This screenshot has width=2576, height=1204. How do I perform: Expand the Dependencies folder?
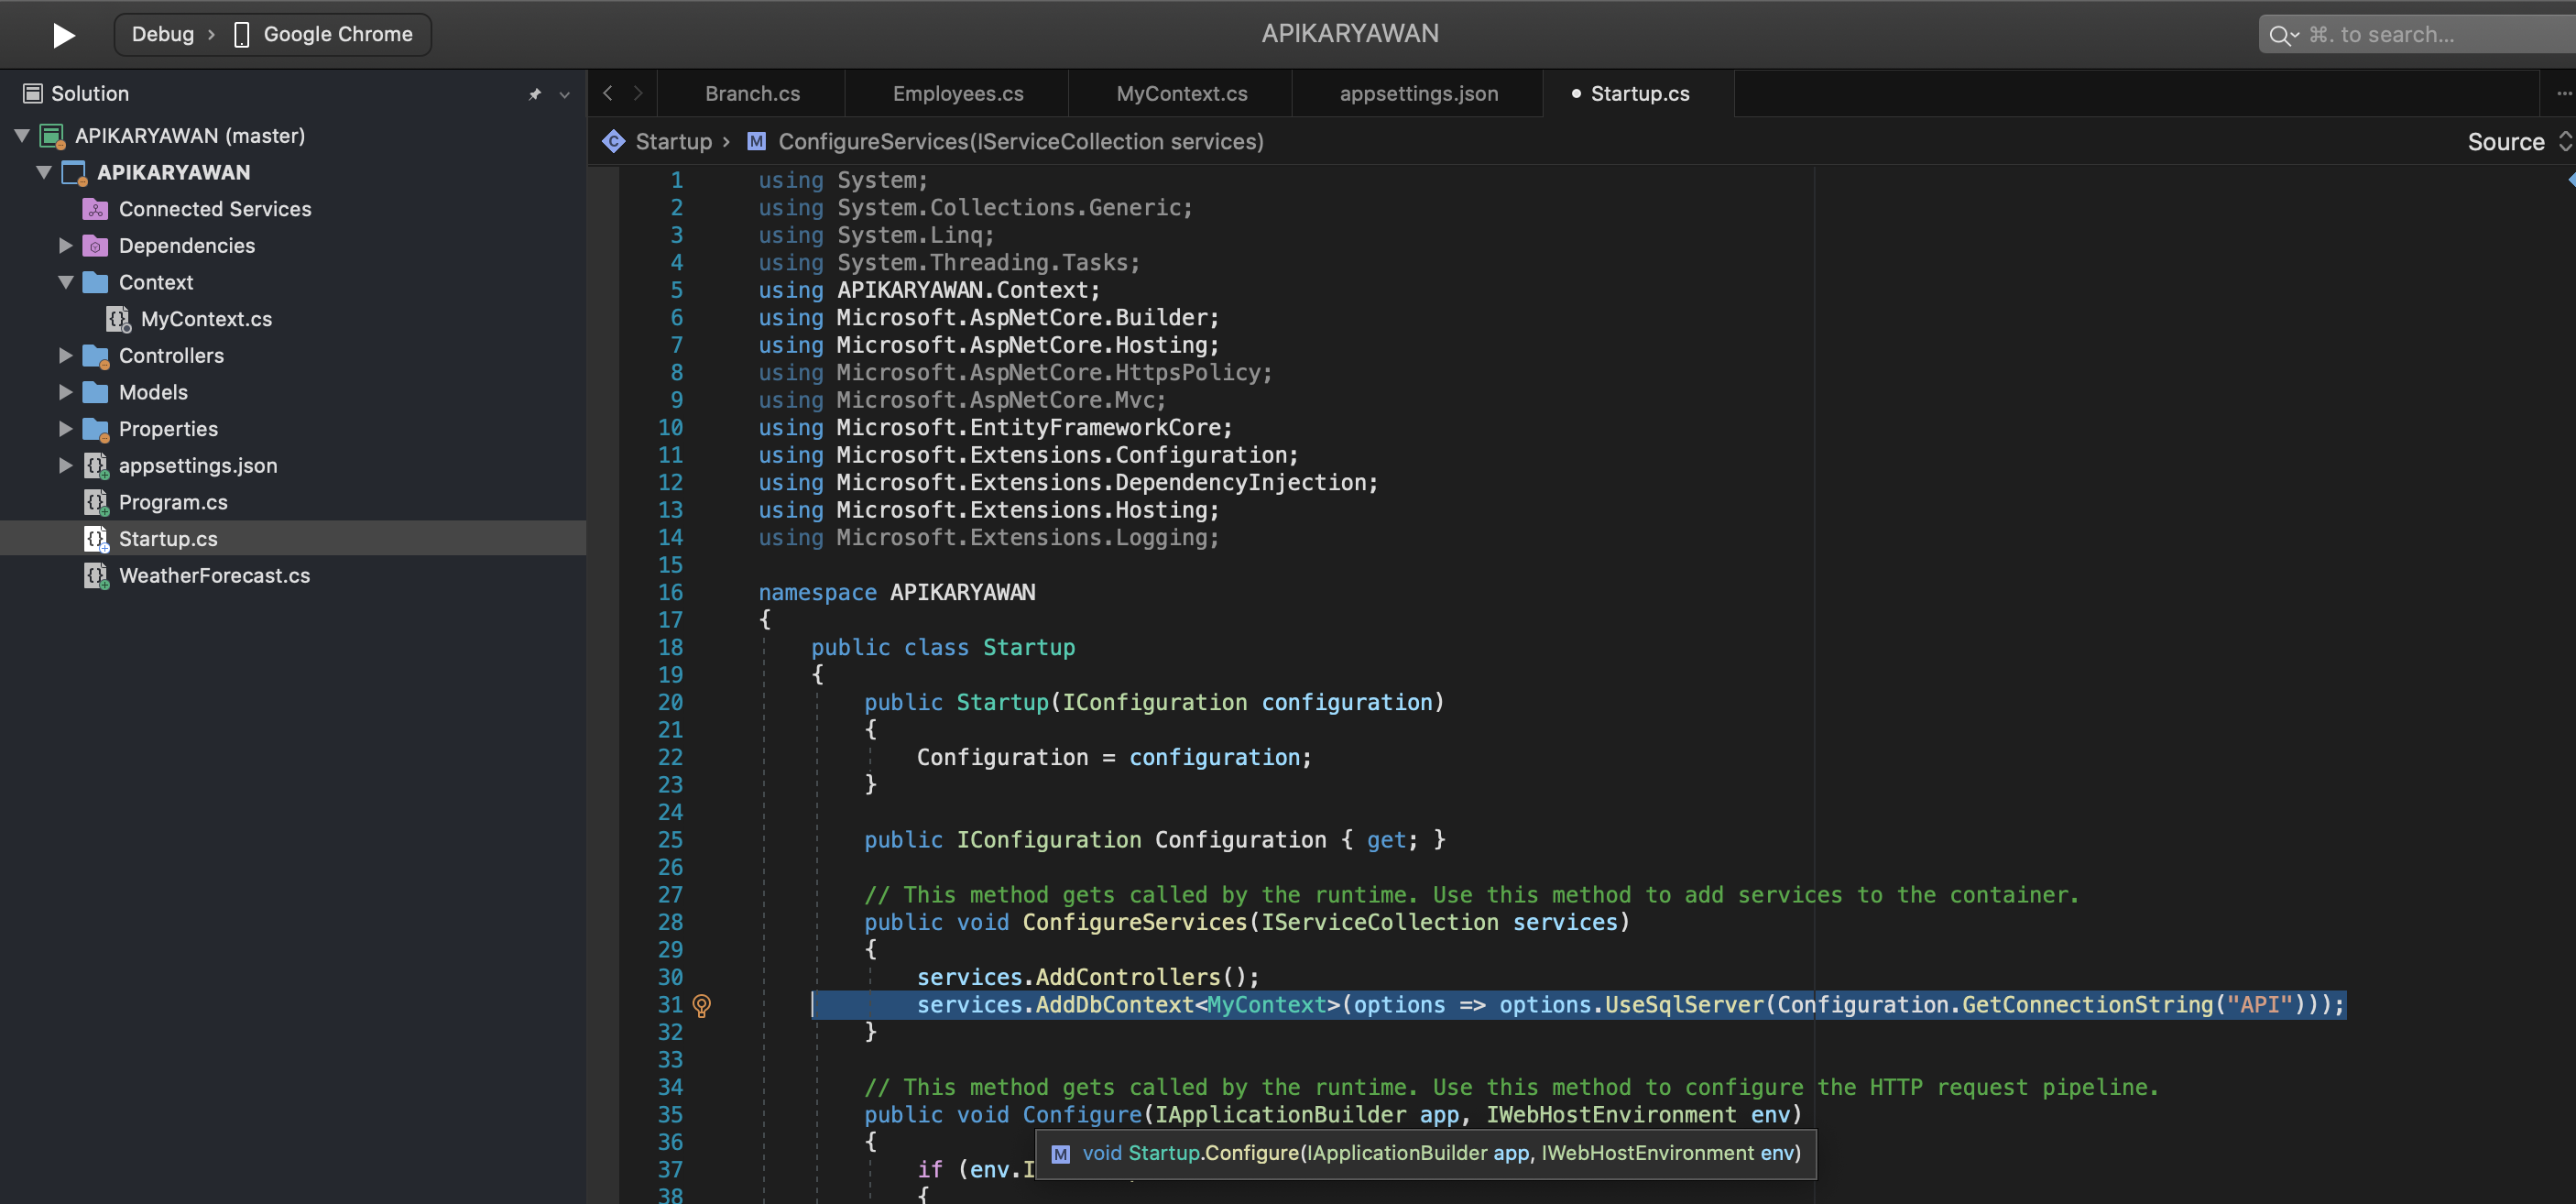pyautogui.click(x=66, y=246)
